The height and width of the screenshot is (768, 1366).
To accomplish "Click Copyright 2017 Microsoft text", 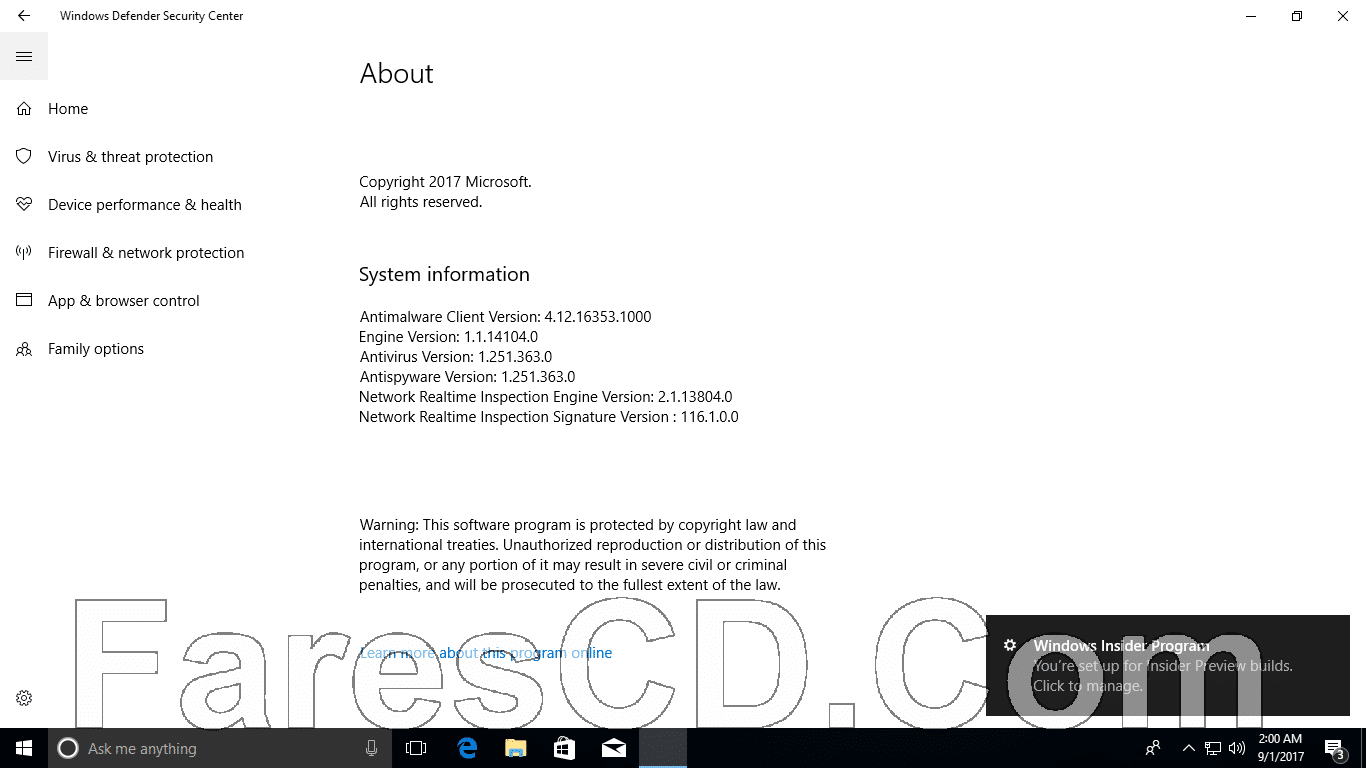I will 445,182.
